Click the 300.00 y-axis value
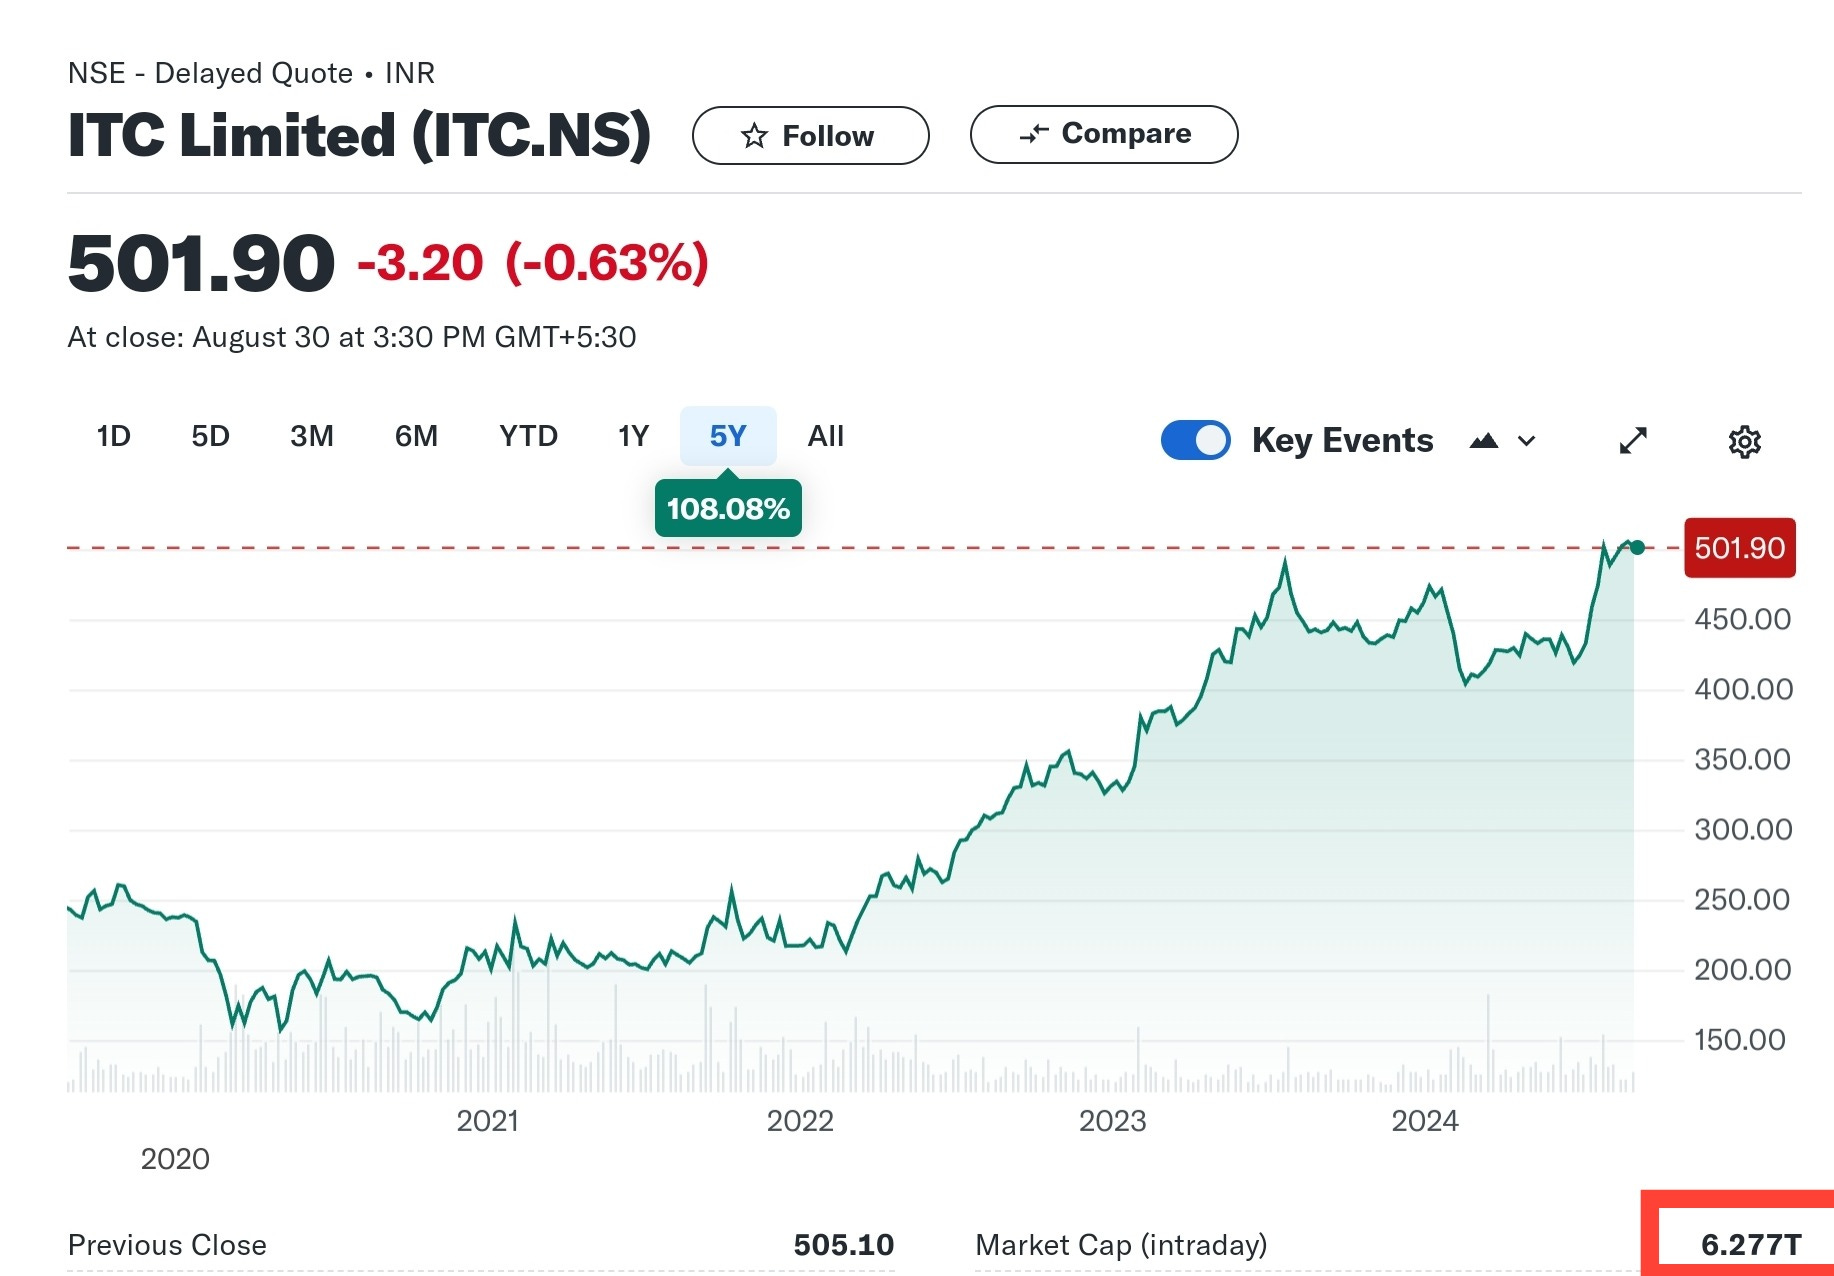The width and height of the screenshot is (1834, 1276). click(x=1743, y=829)
